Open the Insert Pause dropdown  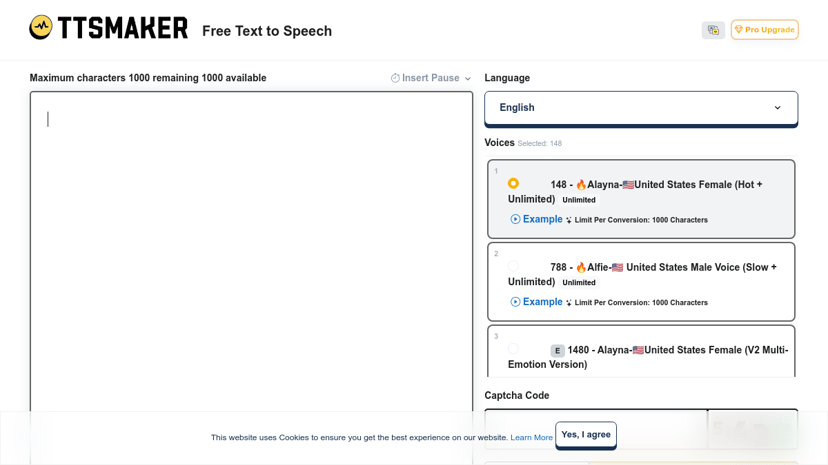pos(431,78)
